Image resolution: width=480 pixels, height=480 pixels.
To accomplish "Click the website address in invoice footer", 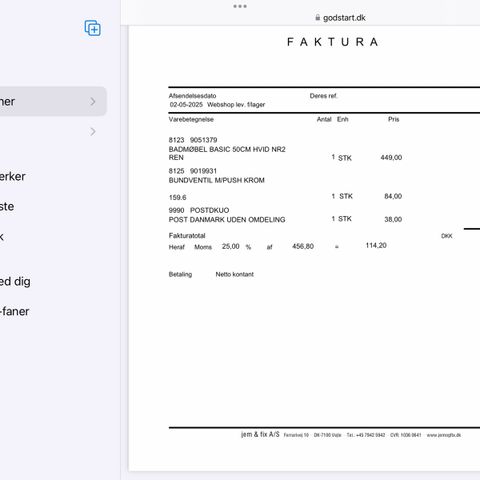I will coord(444,435).
